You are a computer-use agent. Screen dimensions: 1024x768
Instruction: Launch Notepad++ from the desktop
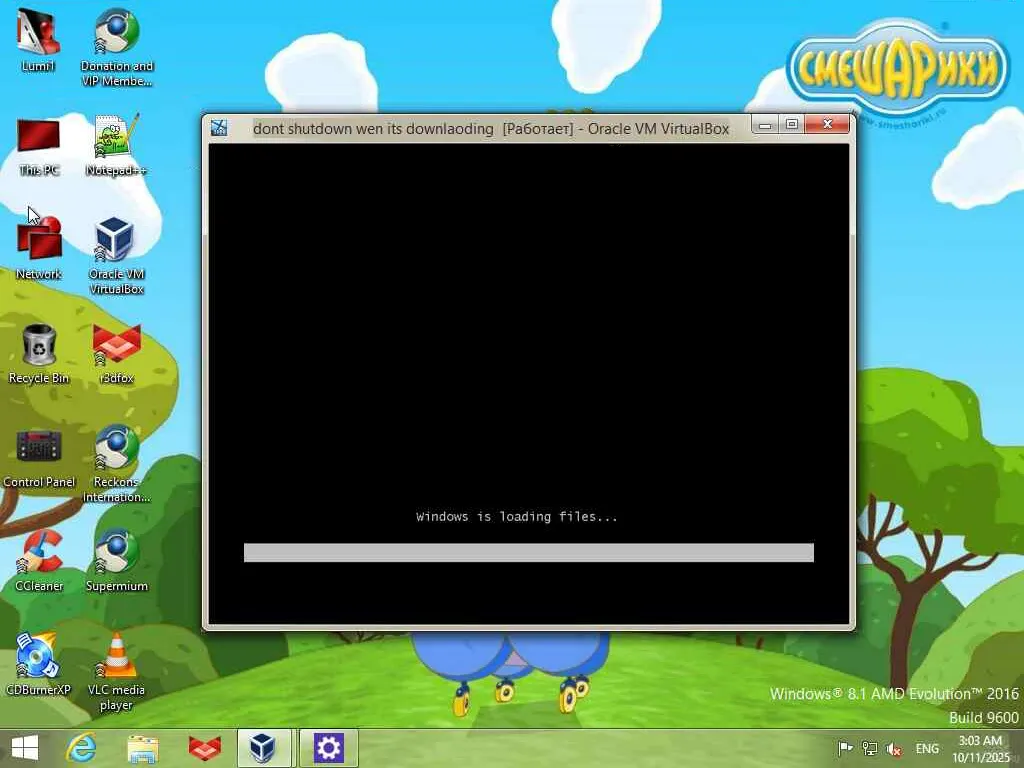116,145
